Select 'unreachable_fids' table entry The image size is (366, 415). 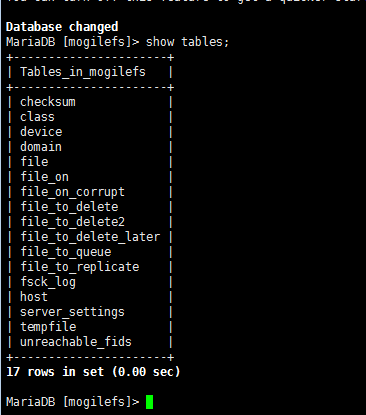click(76, 342)
